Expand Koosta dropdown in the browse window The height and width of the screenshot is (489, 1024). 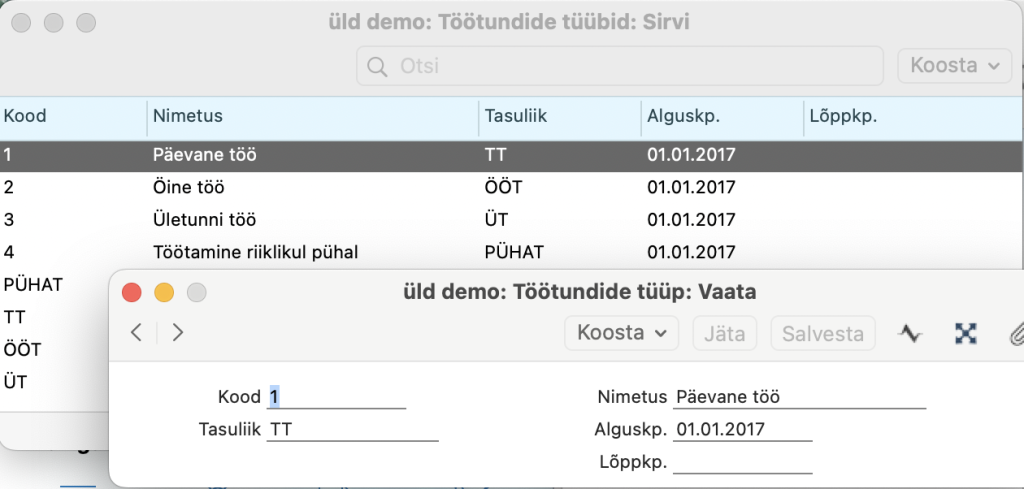tap(953, 66)
